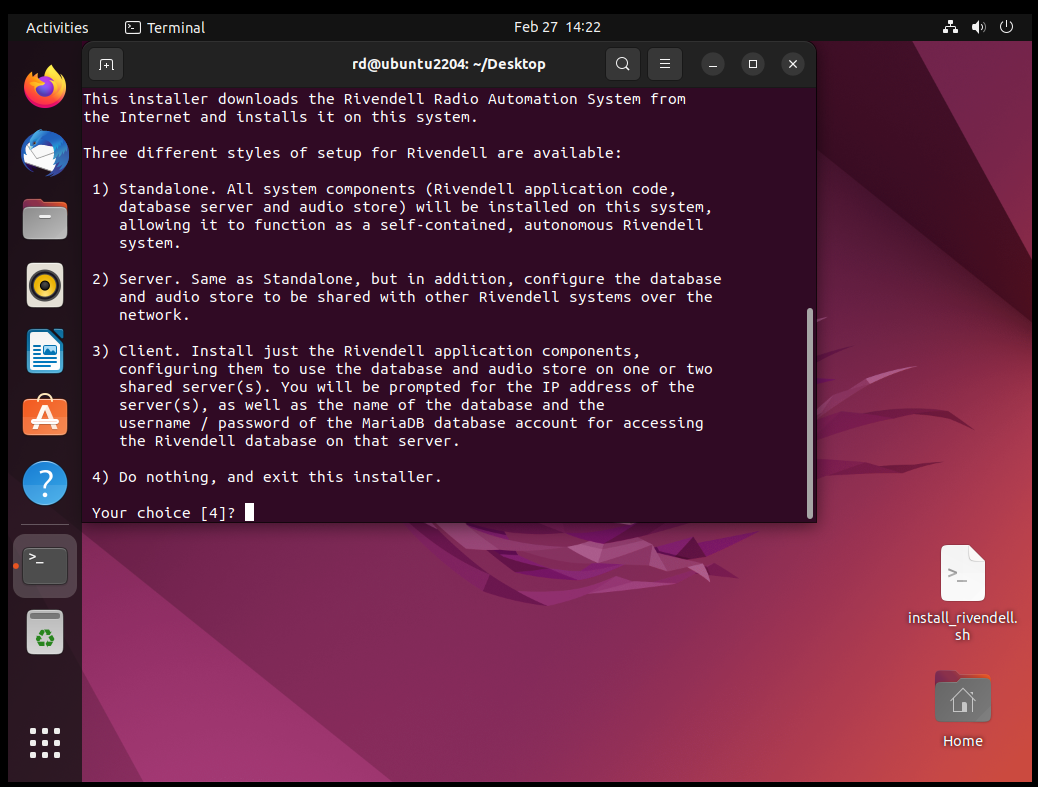Click the terminal search icon
The height and width of the screenshot is (787, 1038).
[x=622, y=64]
